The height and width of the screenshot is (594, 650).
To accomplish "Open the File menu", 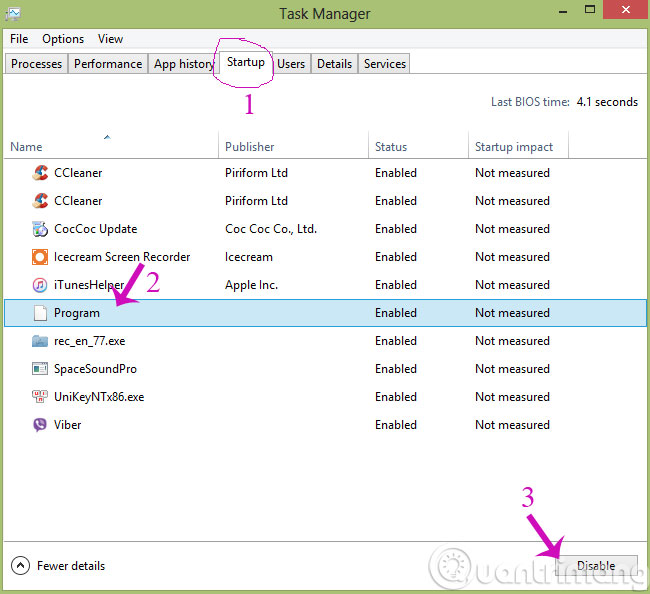I will [x=19, y=39].
